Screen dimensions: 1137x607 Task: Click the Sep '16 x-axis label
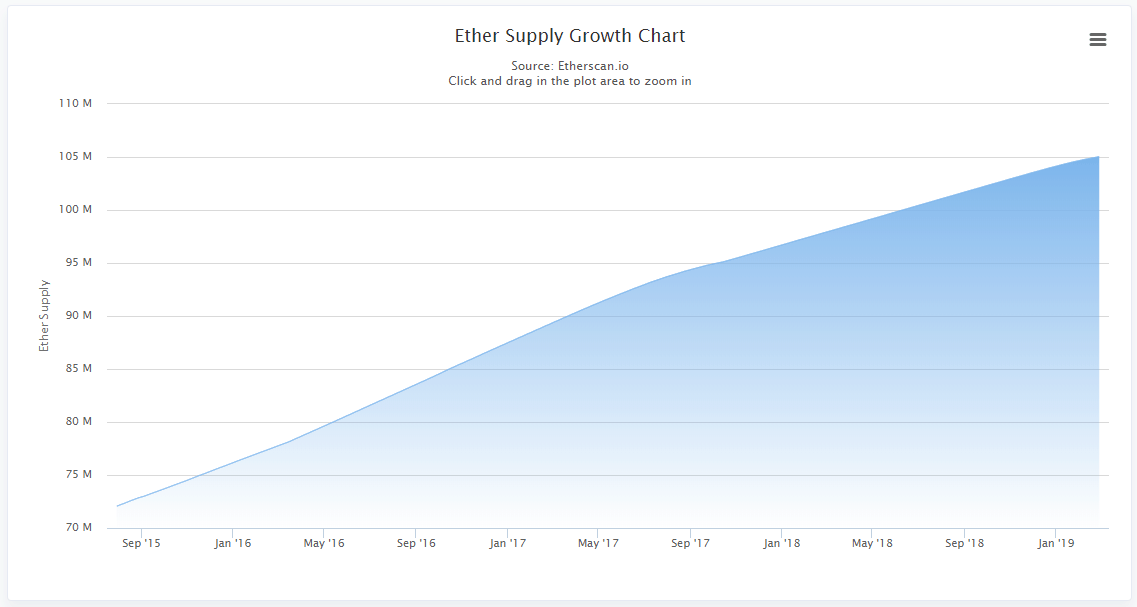[416, 543]
